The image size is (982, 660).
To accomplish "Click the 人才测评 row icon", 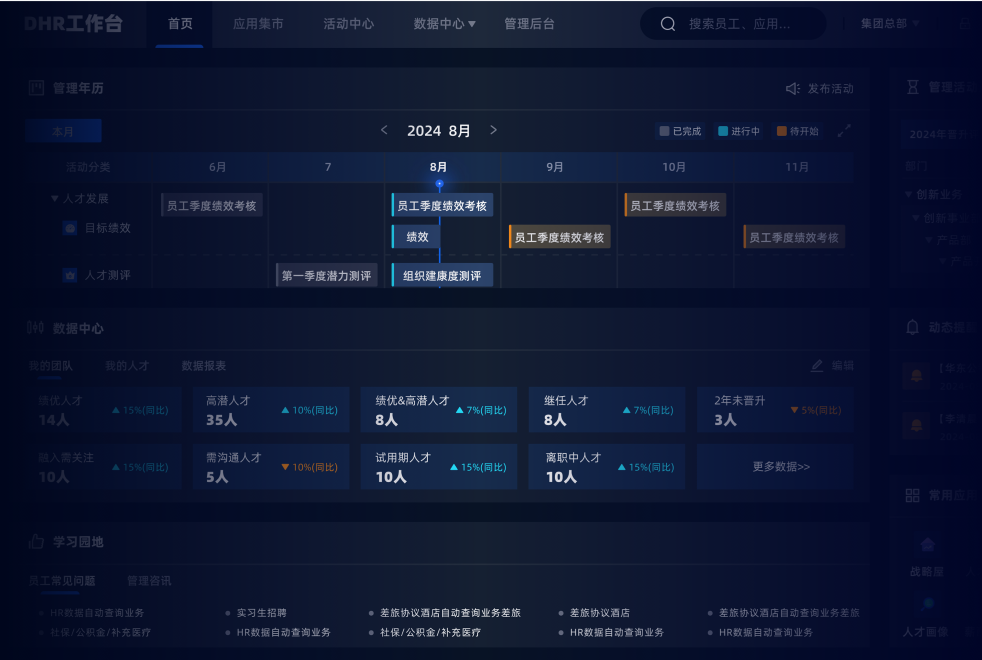I will (70, 275).
